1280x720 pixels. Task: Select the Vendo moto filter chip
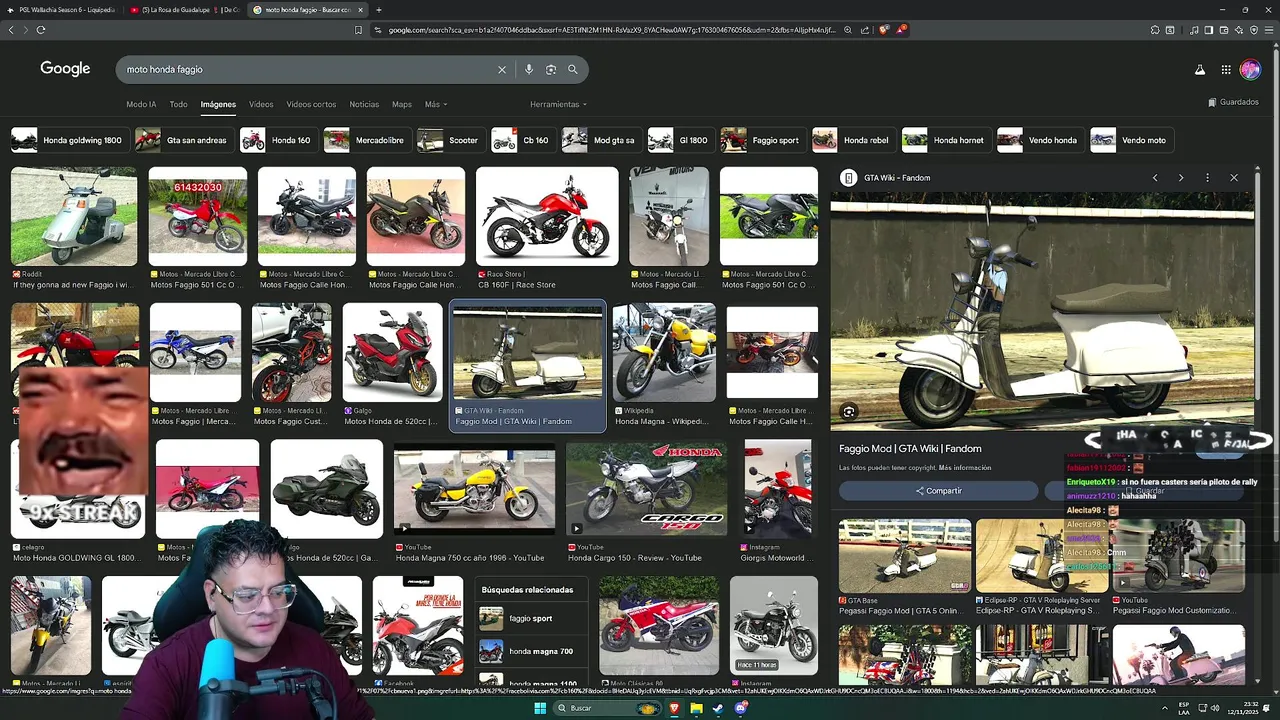coord(1130,140)
